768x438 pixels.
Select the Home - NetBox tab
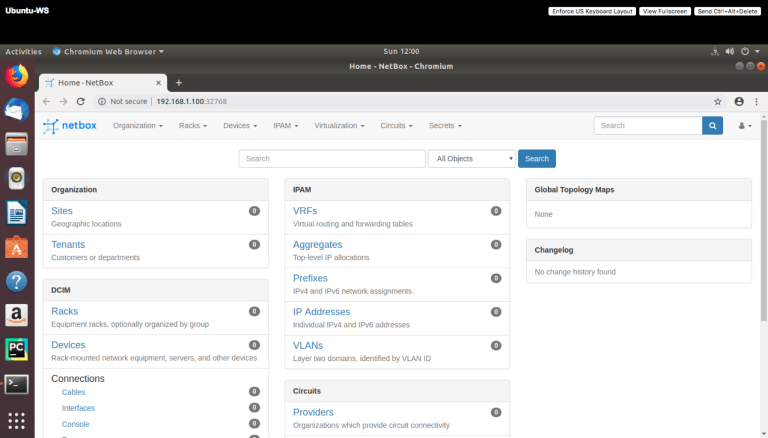click(x=103, y=83)
